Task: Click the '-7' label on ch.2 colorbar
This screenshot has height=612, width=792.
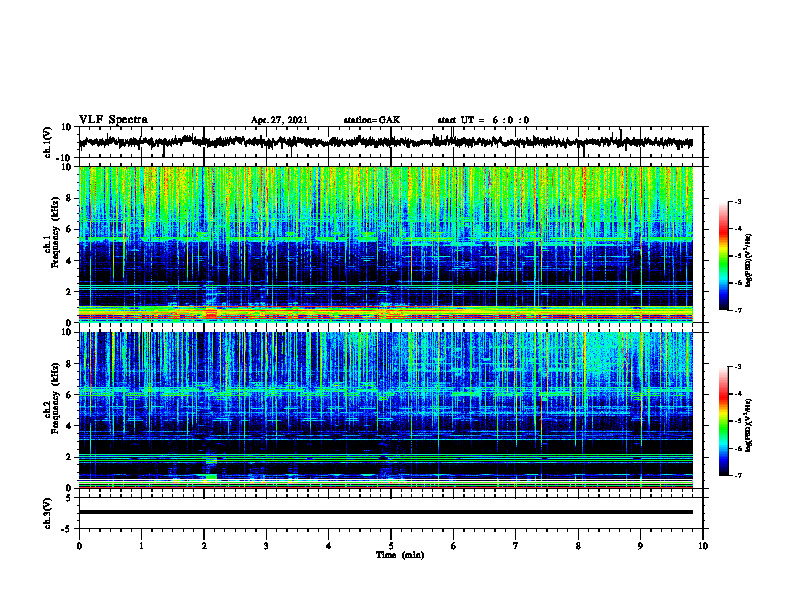Action: 737,475
